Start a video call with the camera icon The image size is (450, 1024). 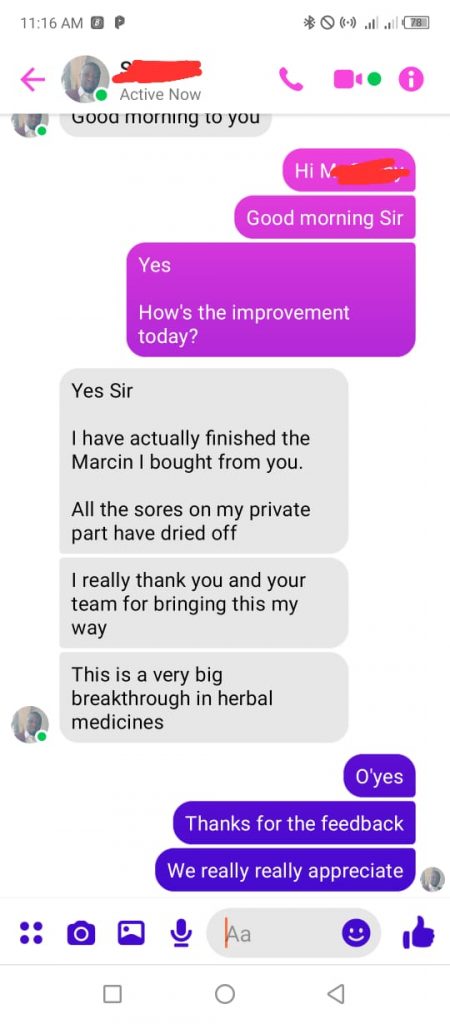(357, 79)
